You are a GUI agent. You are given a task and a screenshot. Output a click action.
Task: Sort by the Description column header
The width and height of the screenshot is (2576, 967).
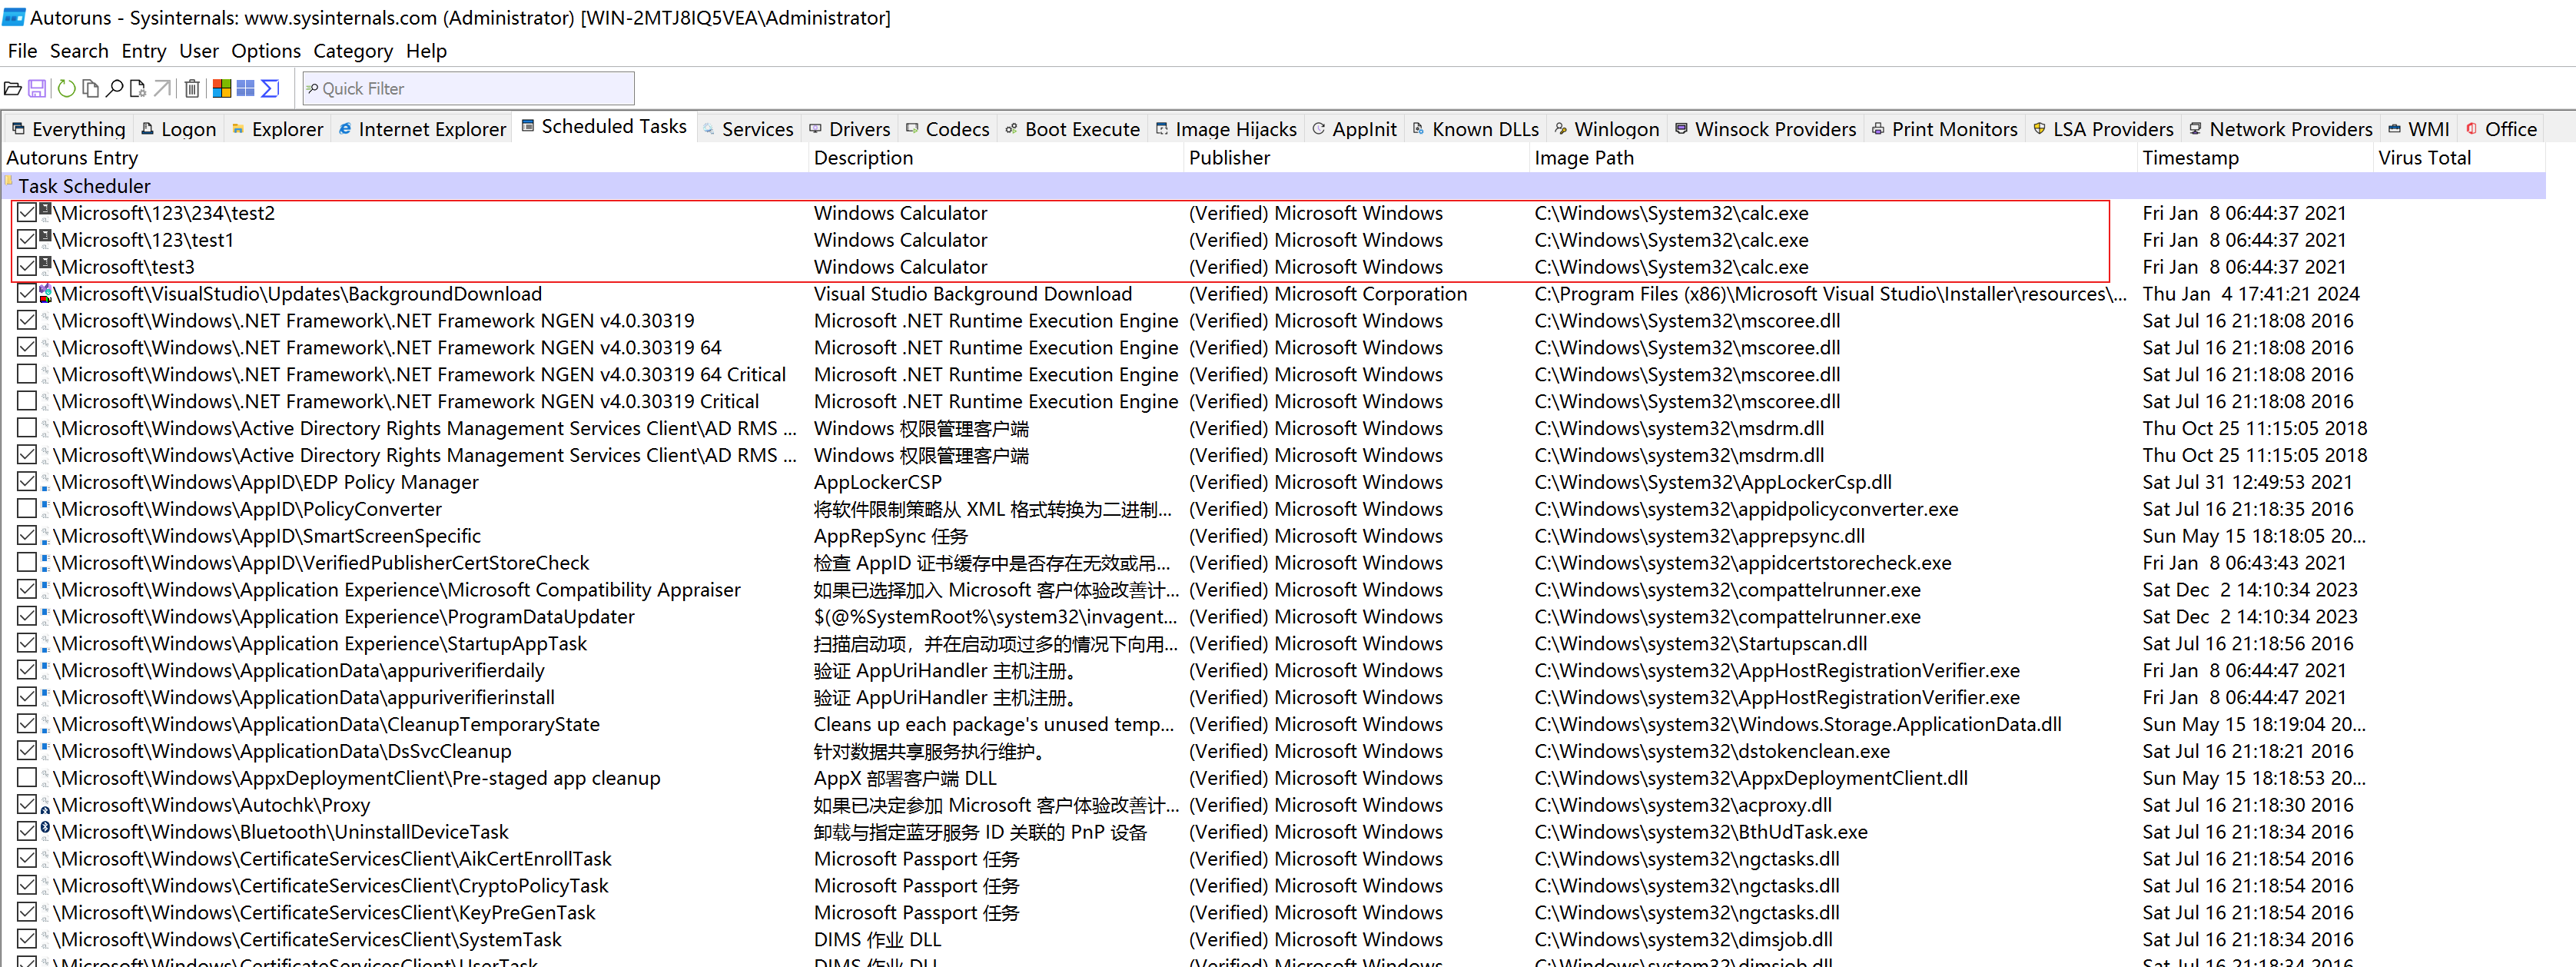(995, 158)
